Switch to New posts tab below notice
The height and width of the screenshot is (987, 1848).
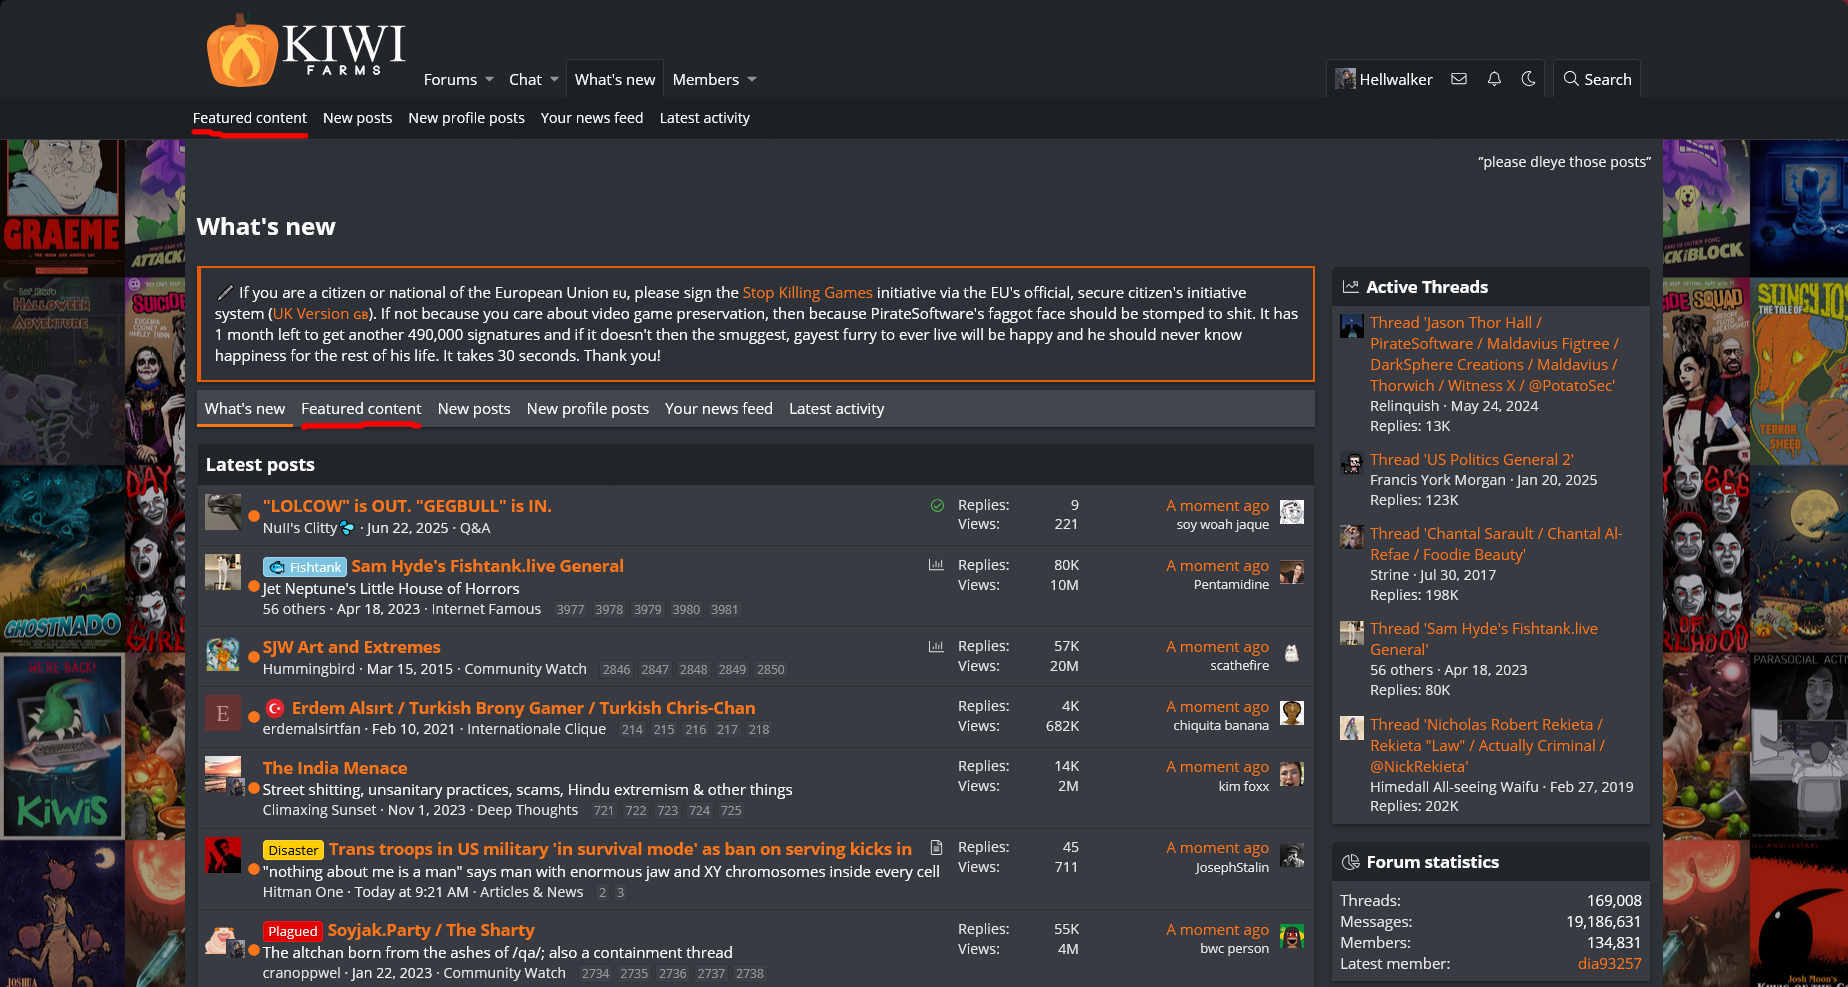point(474,409)
